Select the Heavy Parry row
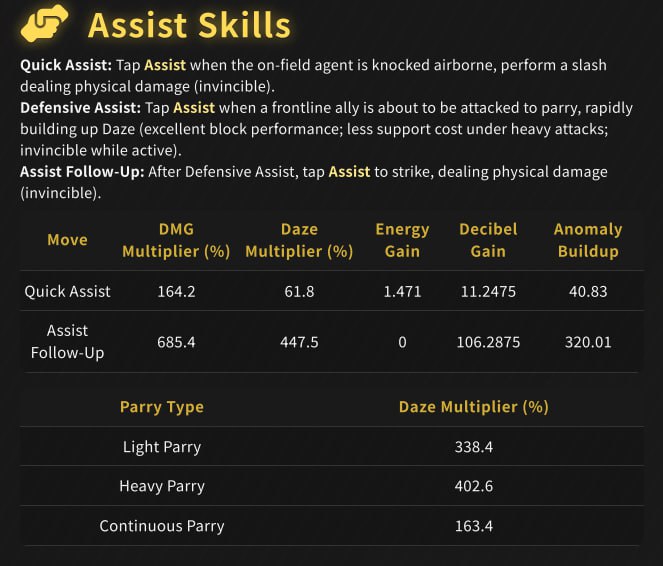 332,486
